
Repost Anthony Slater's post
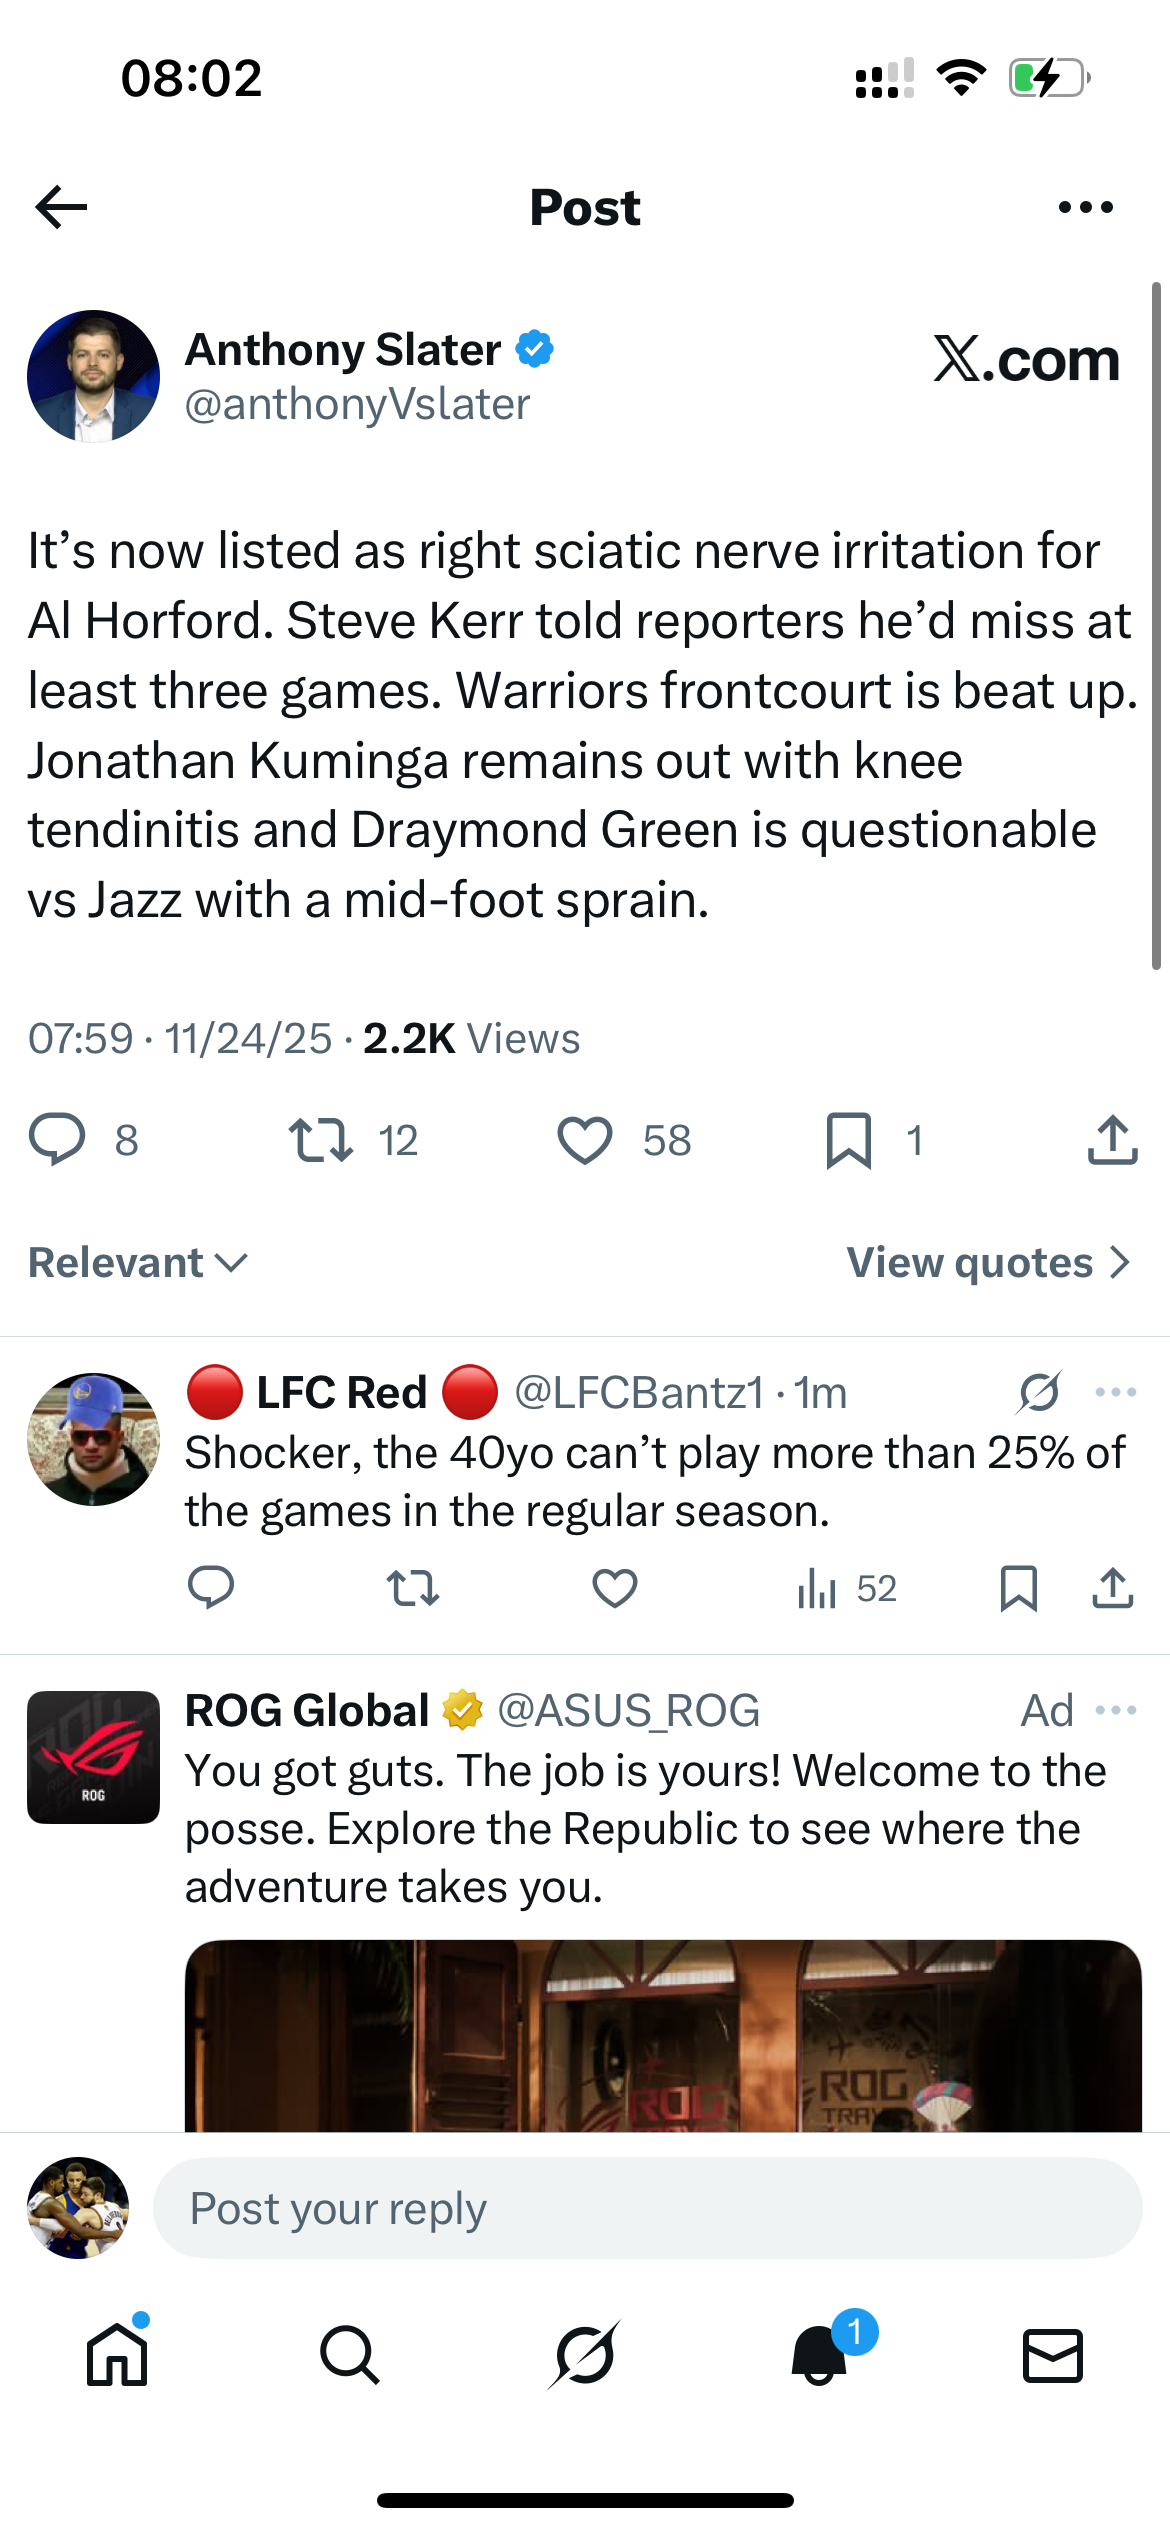321,1140
